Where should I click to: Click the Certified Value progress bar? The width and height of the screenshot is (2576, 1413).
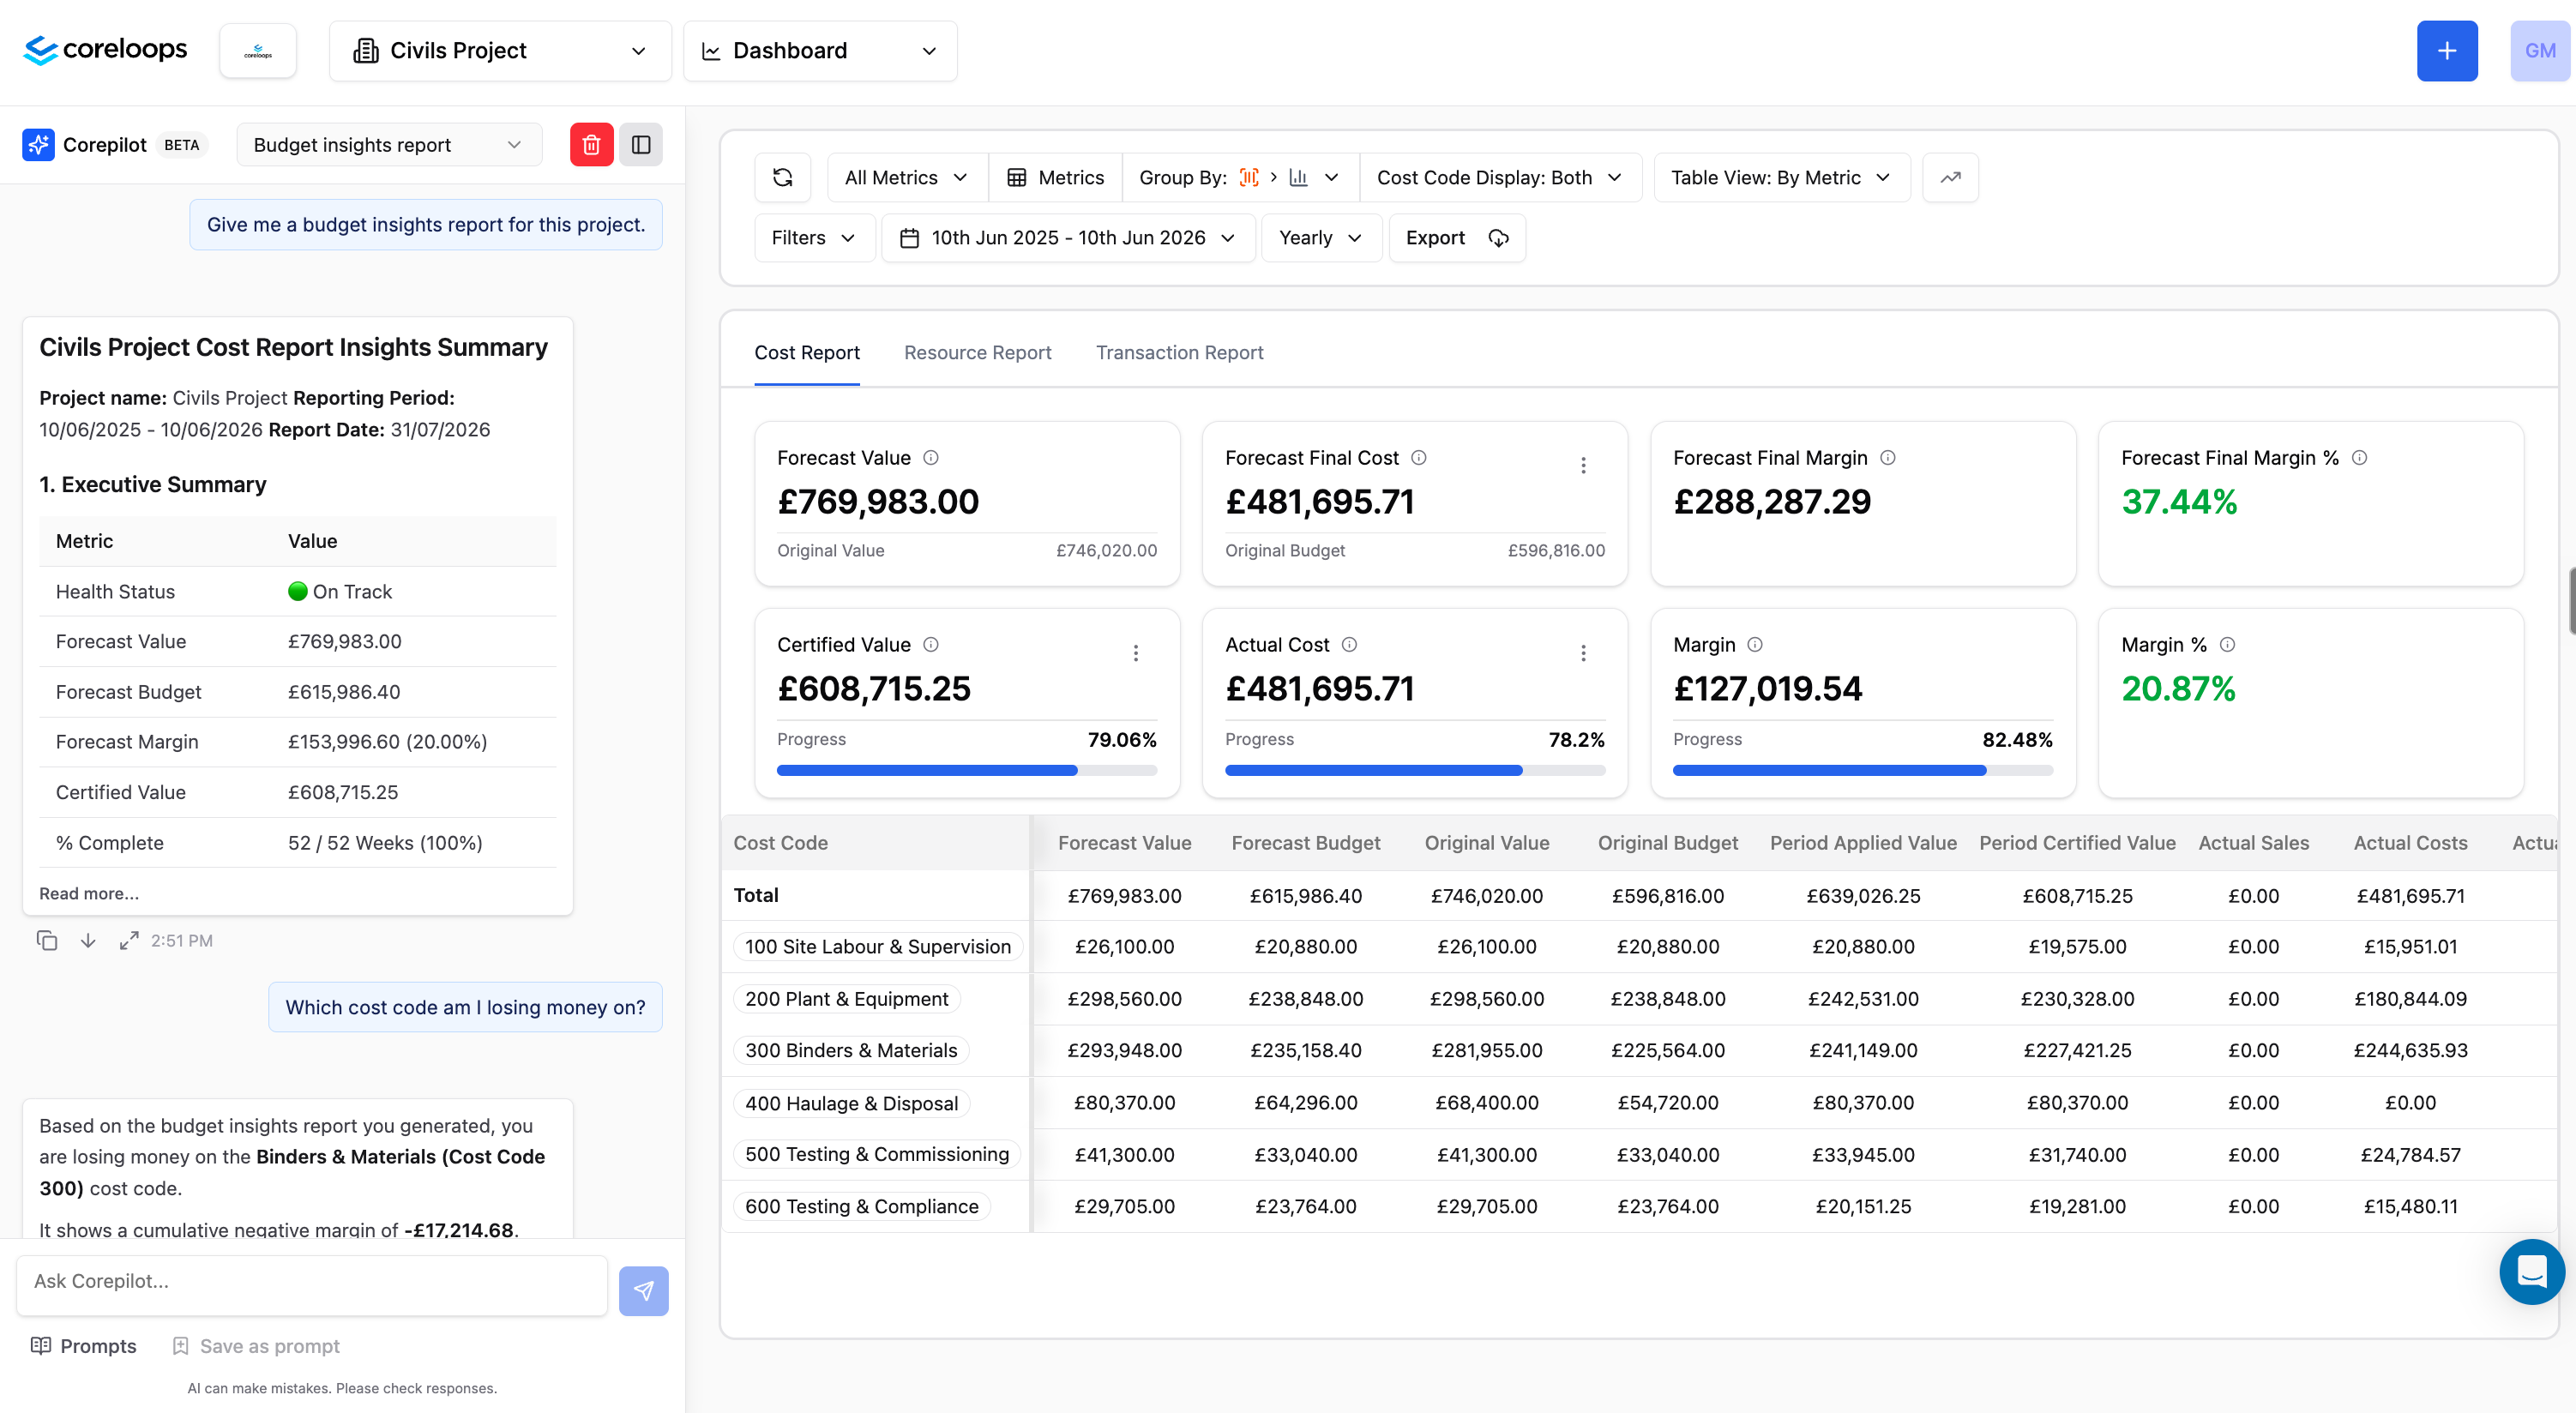coord(966,770)
